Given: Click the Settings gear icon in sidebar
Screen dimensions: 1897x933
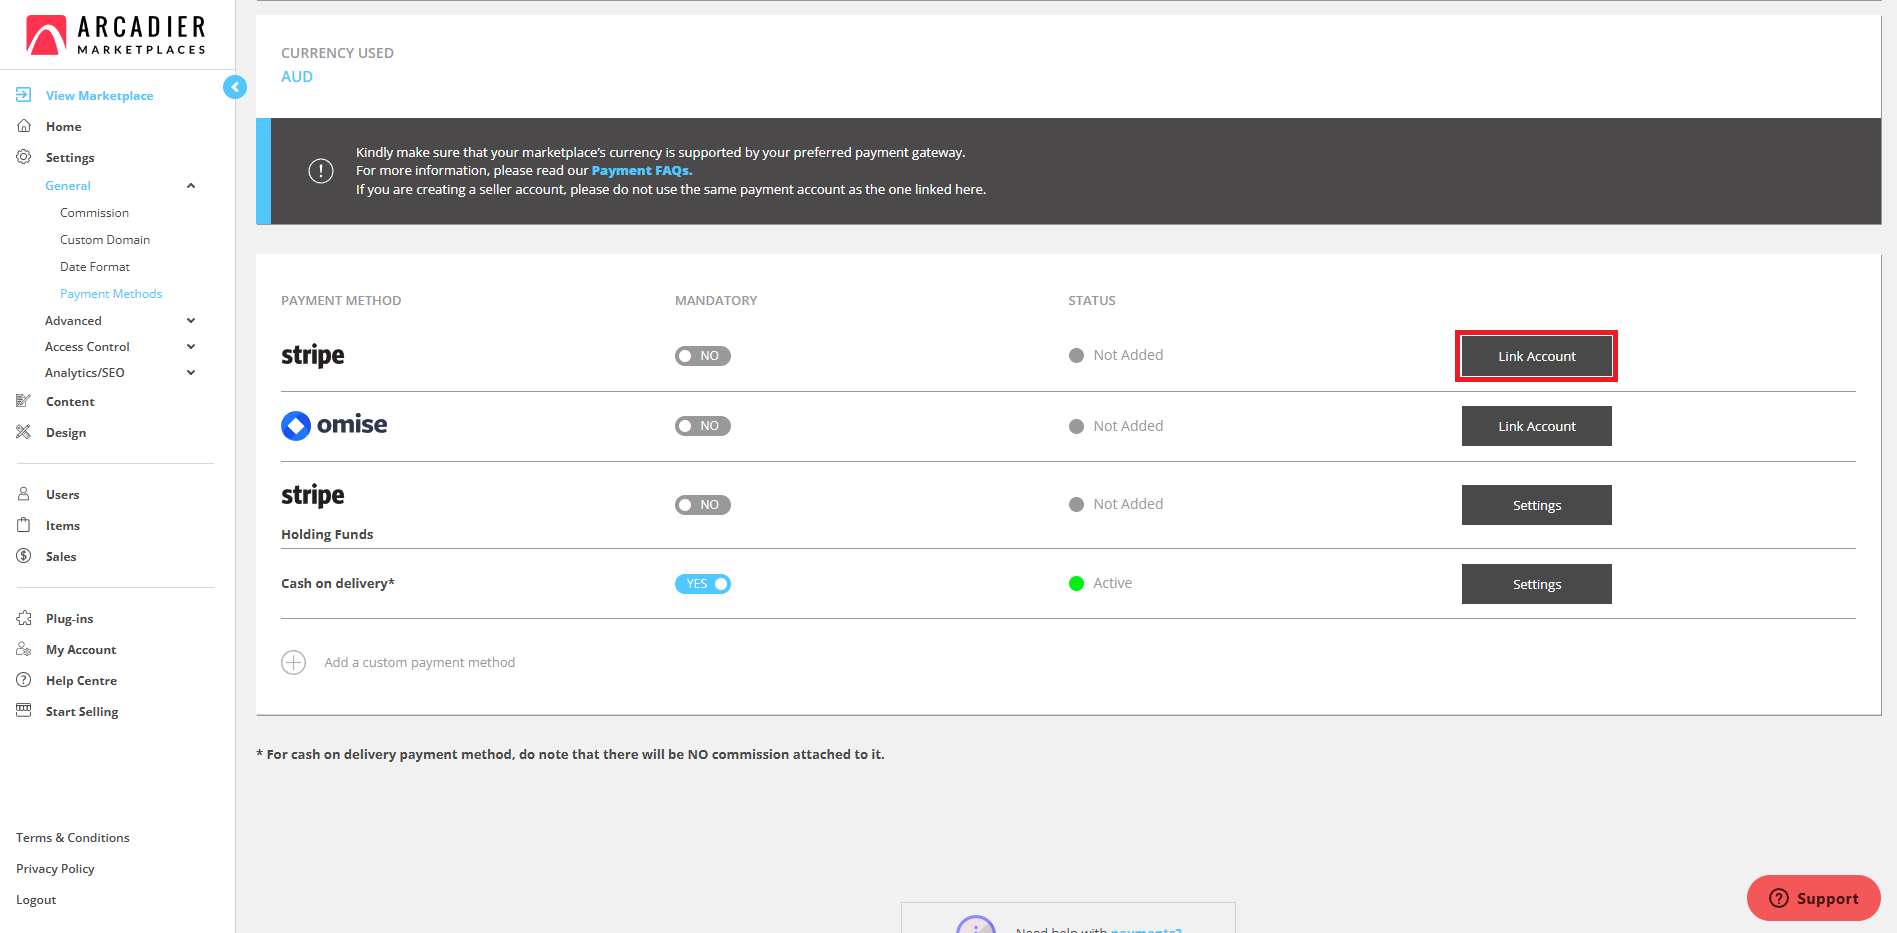Looking at the screenshot, I should [x=24, y=157].
